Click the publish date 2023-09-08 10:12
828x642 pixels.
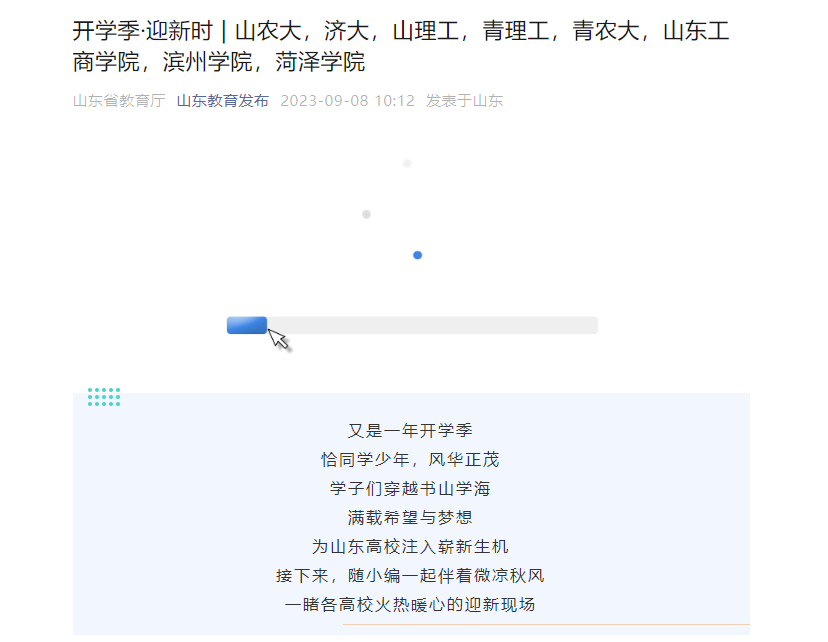(347, 101)
